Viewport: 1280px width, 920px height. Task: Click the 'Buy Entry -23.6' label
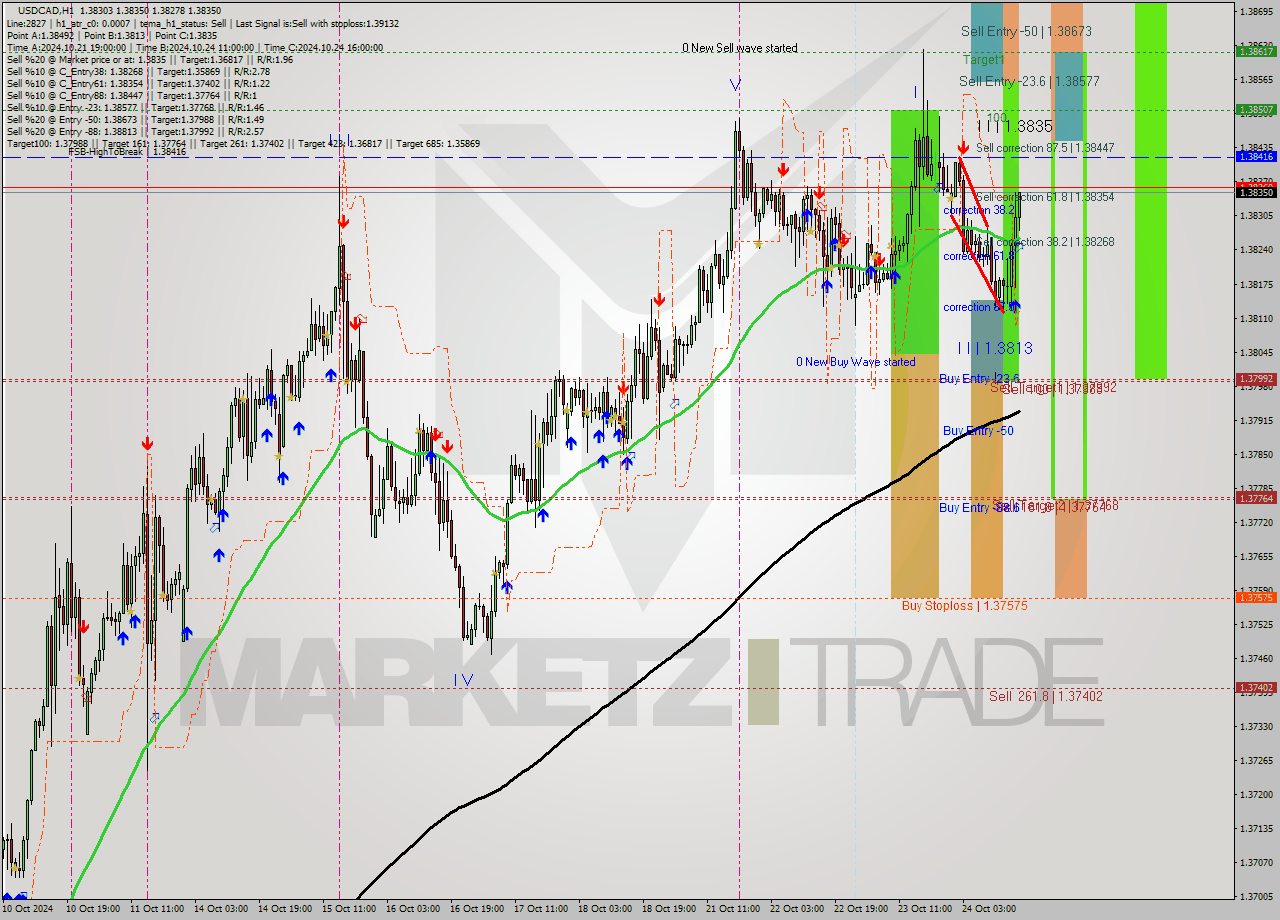pyautogui.click(x=979, y=379)
